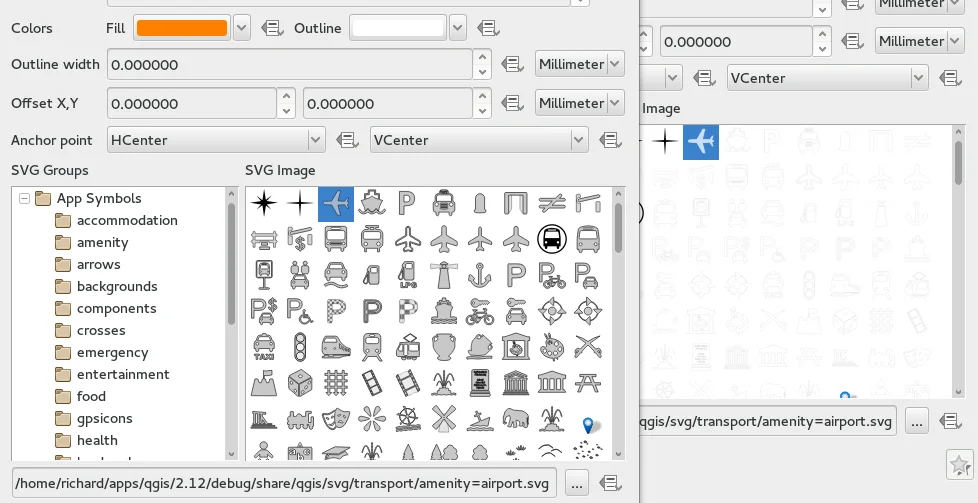Open the VCenter anchor point dropdown
Image resolution: width=978 pixels, height=503 pixels.
tap(578, 141)
